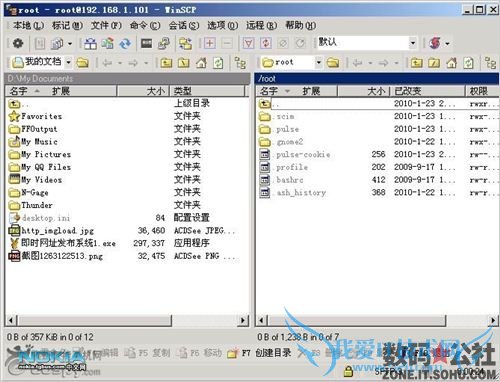Select the Thunder folder

(31, 205)
